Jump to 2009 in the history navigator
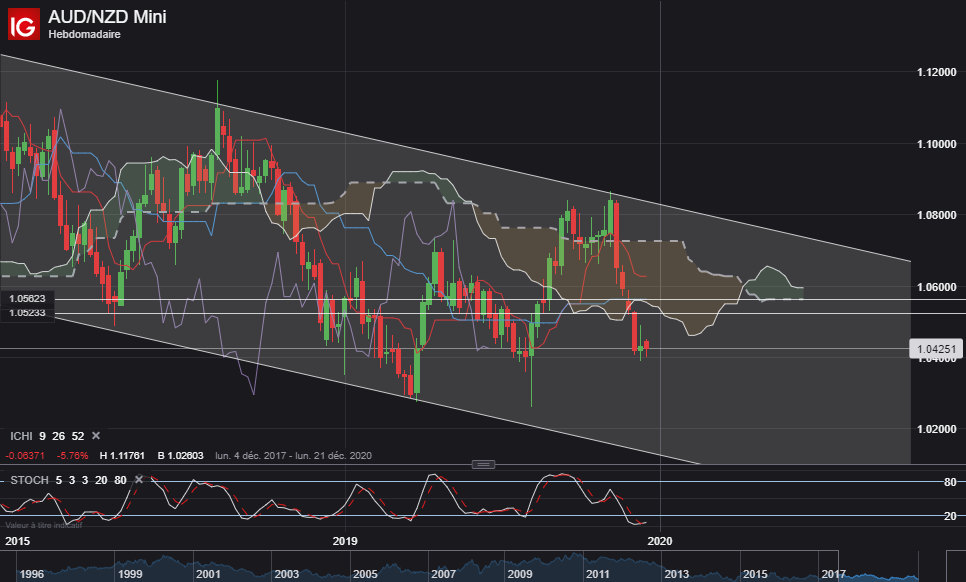The image size is (966, 582). click(x=519, y=574)
